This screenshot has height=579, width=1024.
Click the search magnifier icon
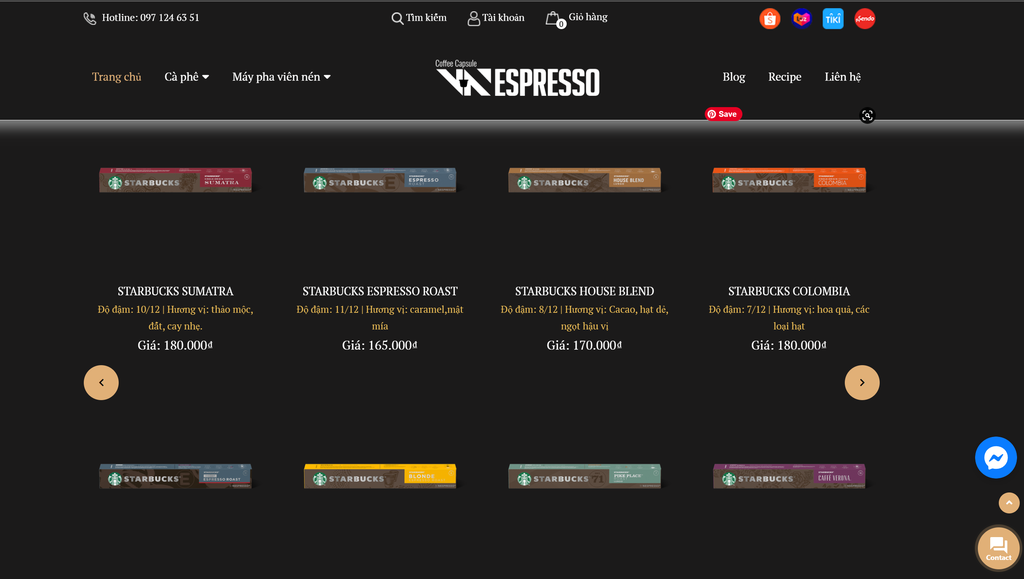397,18
